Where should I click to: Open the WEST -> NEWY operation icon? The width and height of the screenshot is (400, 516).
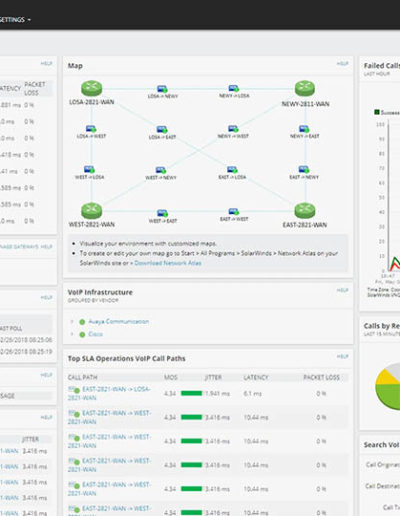[161, 171]
